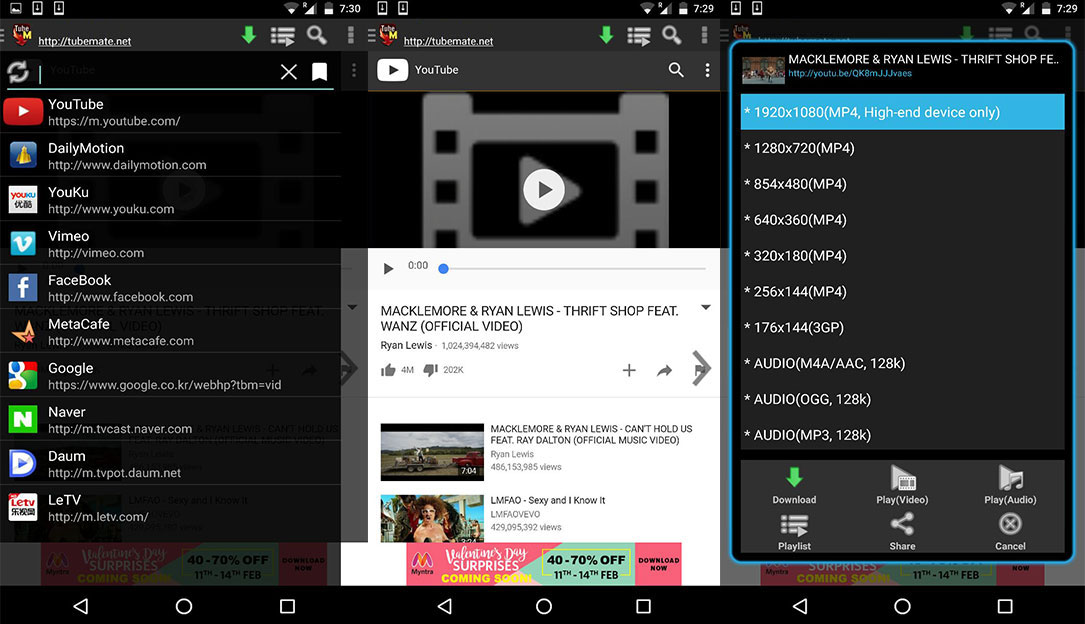Open Ryan Lewis channel link under the title
This screenshot has width=1085, height=624.
406,345
